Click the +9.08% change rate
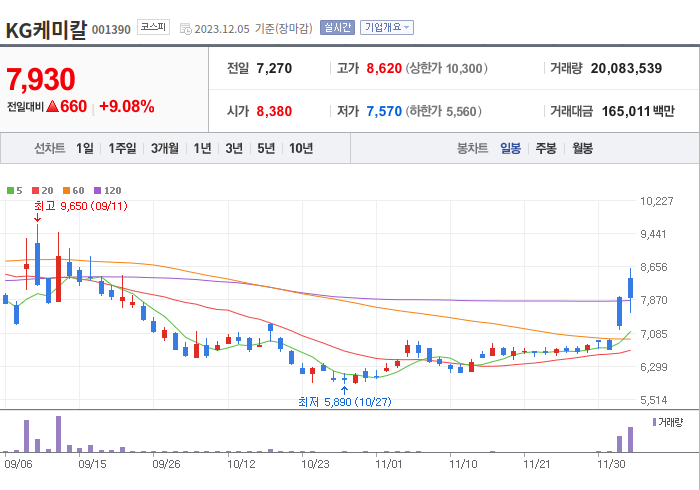 [127, 106]
